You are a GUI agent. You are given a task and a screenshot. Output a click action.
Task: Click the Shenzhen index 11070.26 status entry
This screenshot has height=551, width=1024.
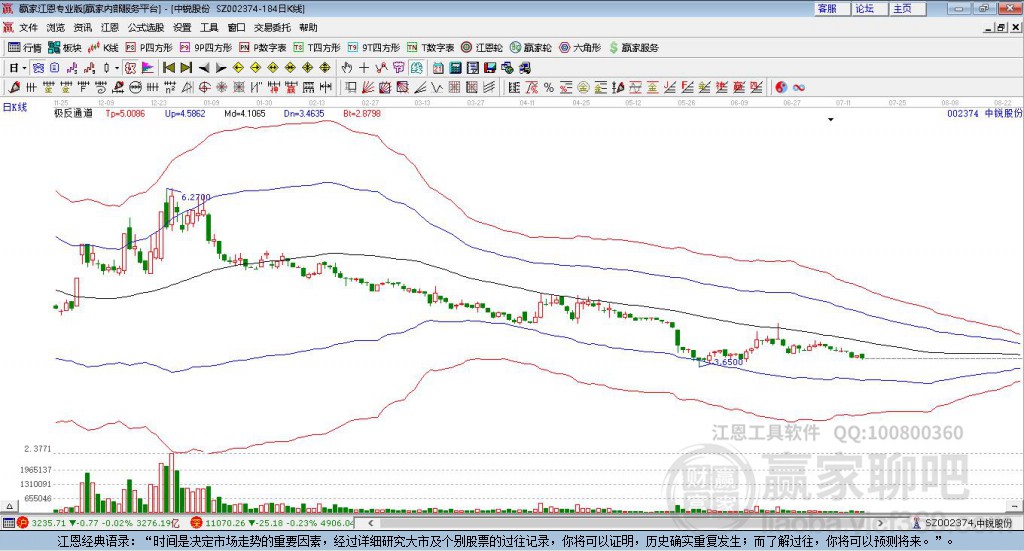click(272, 523)
